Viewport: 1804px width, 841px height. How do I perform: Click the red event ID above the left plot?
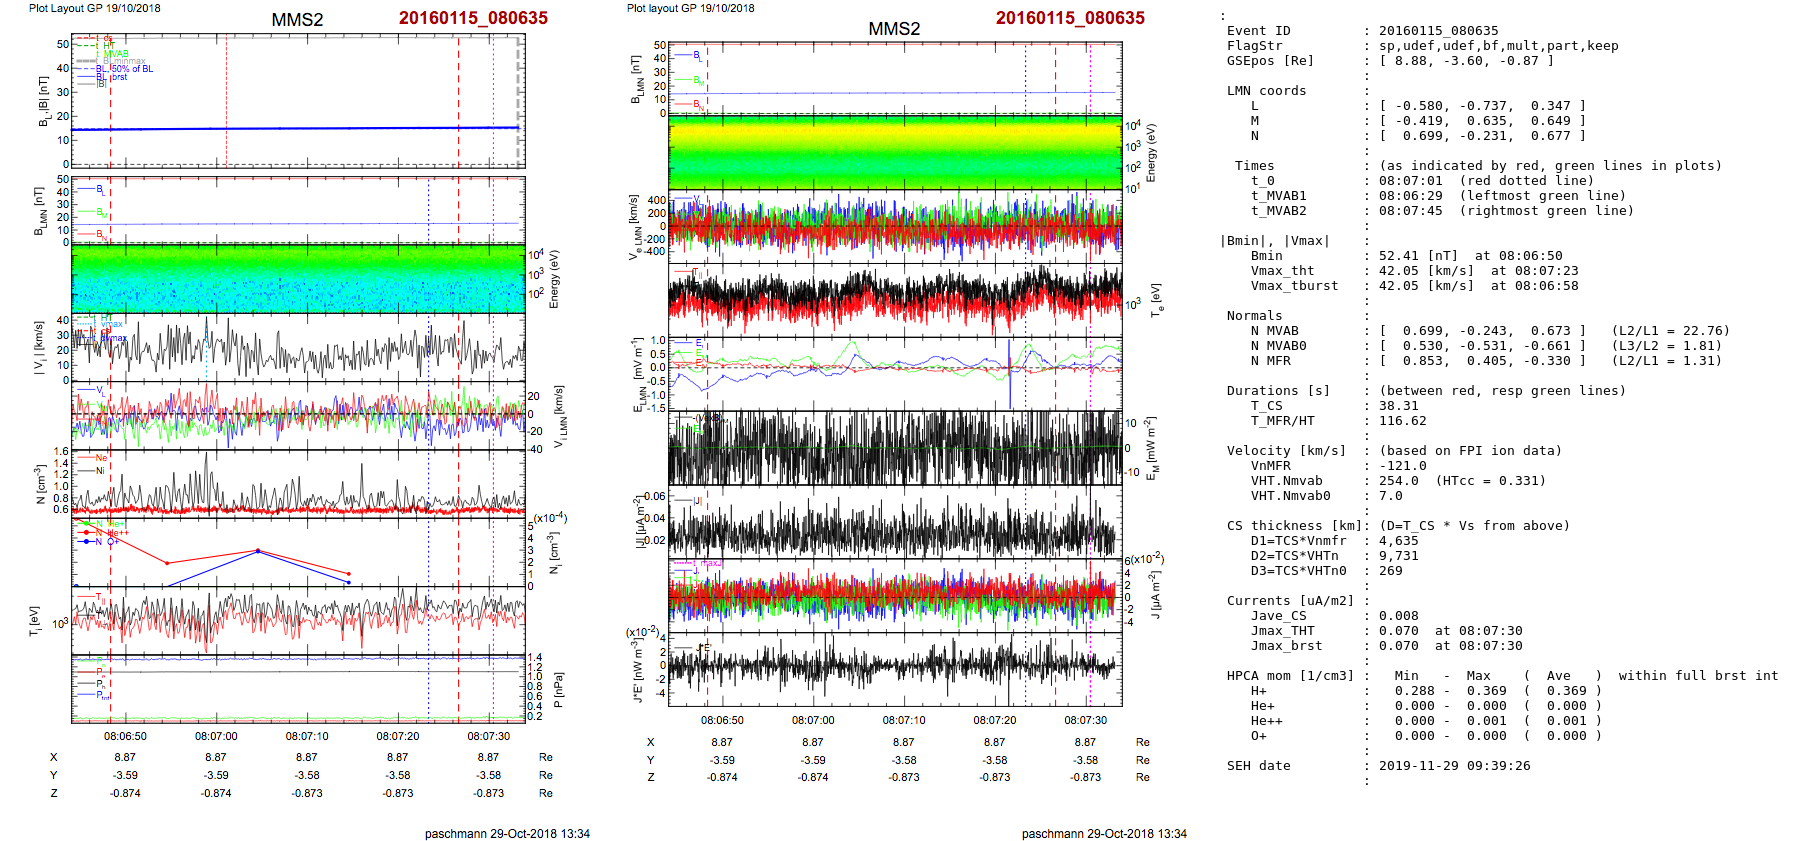tap(473, 18)
